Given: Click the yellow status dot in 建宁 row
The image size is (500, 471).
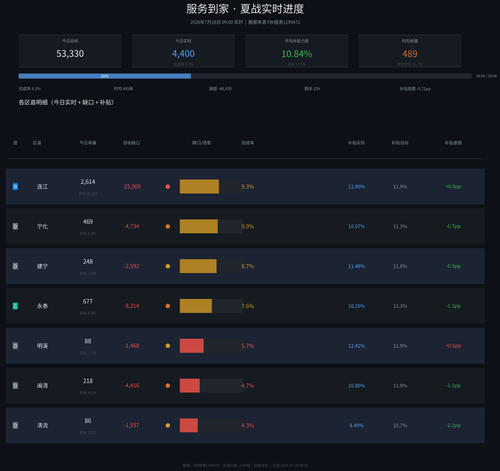Looking at the screenshot, I should 168,266.
